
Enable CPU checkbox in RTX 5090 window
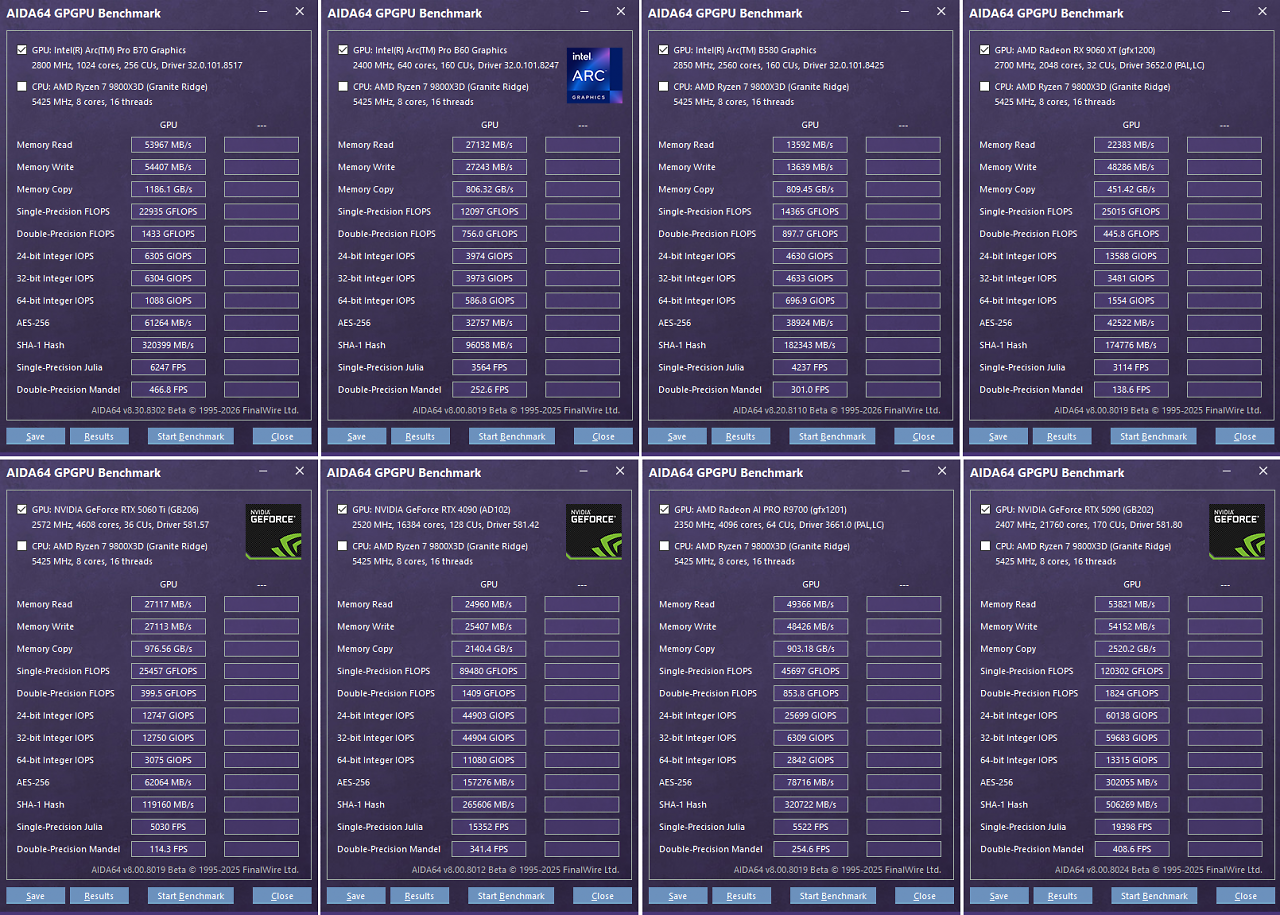pyautogui.click(x=986, y=546)
